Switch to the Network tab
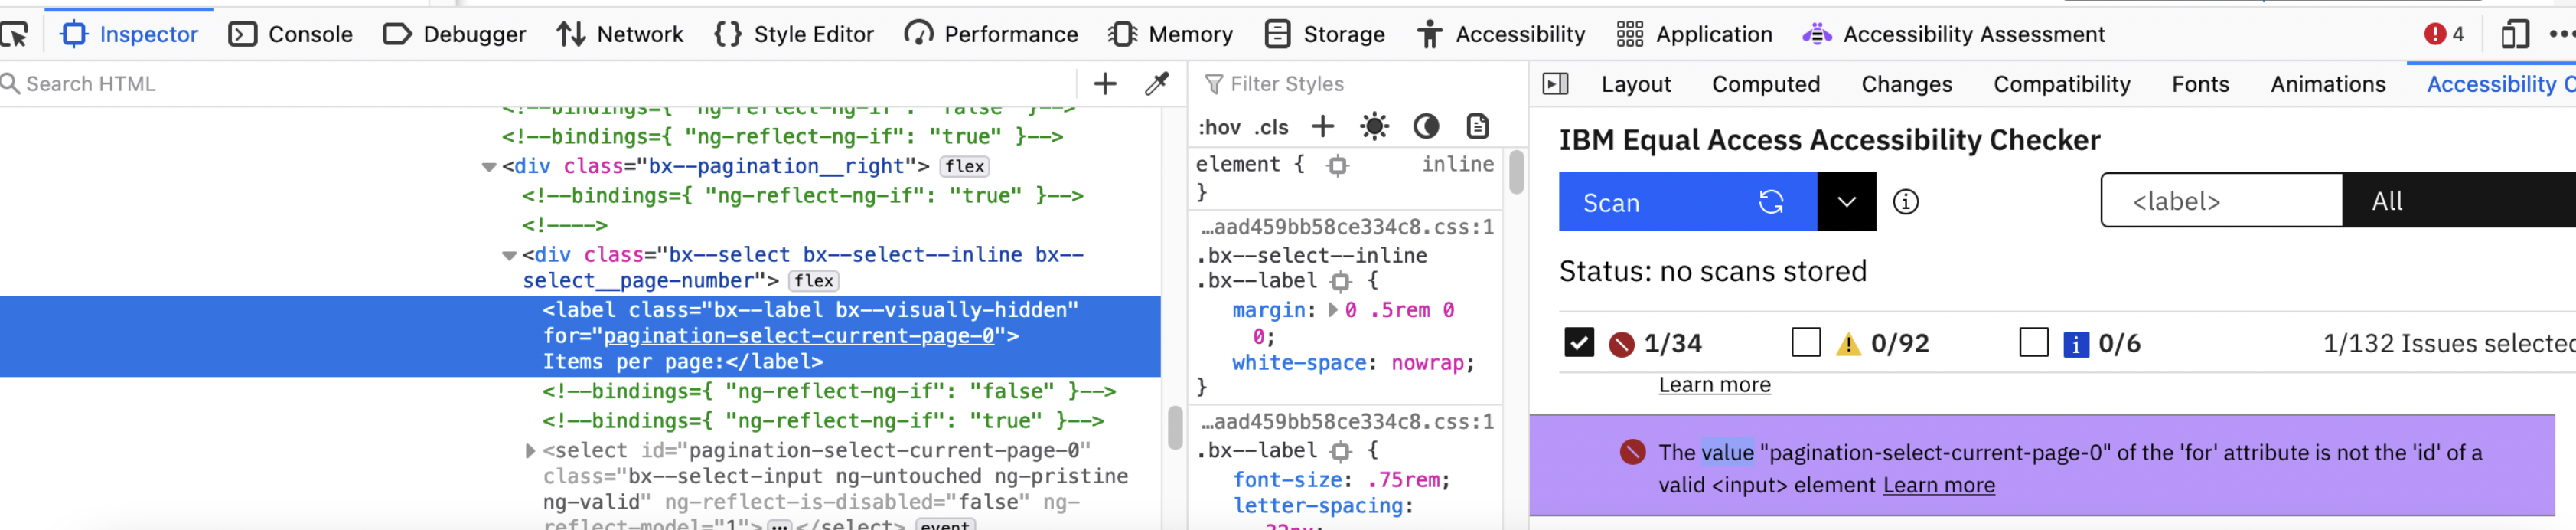The height and width of the screenshot is (530, 2576). click(620, 34)
